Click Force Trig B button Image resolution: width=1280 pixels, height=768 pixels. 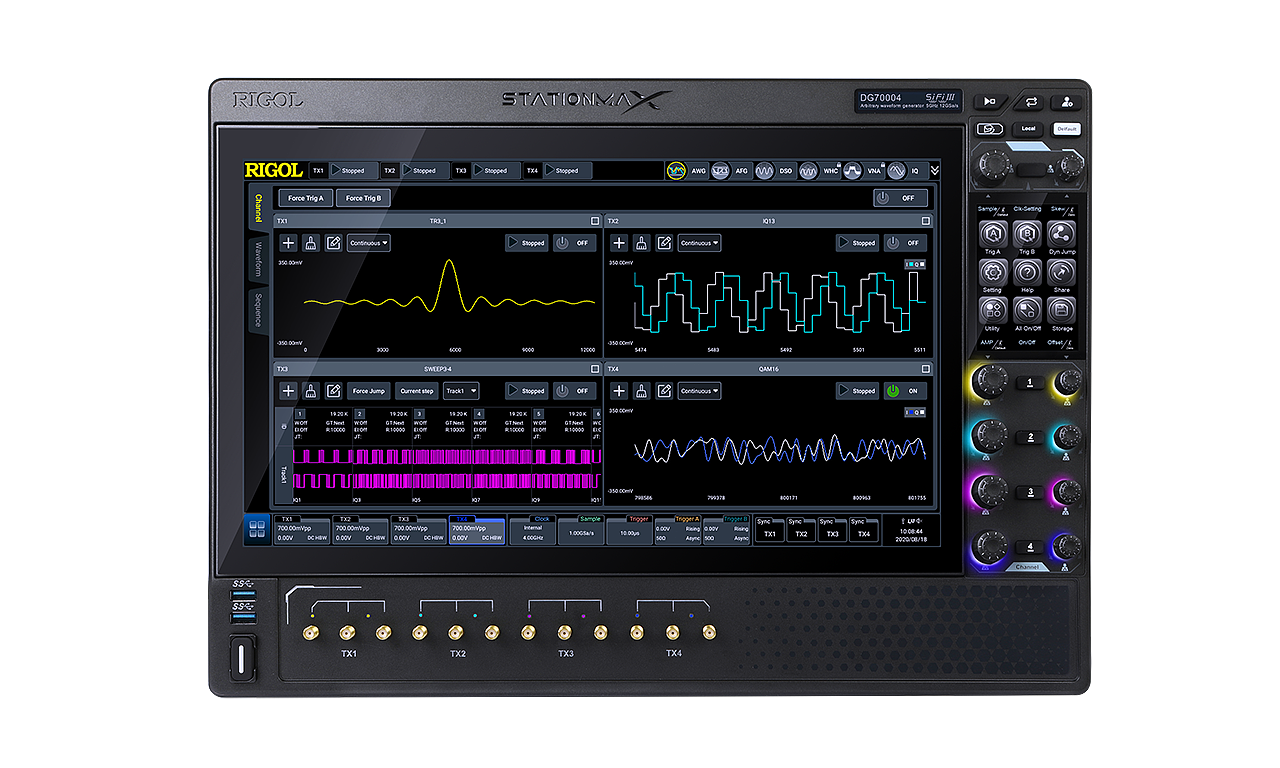363,198
